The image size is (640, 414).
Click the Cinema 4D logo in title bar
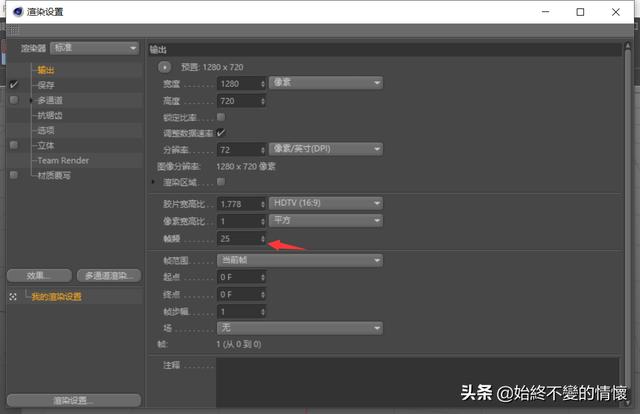coord(18,12)
